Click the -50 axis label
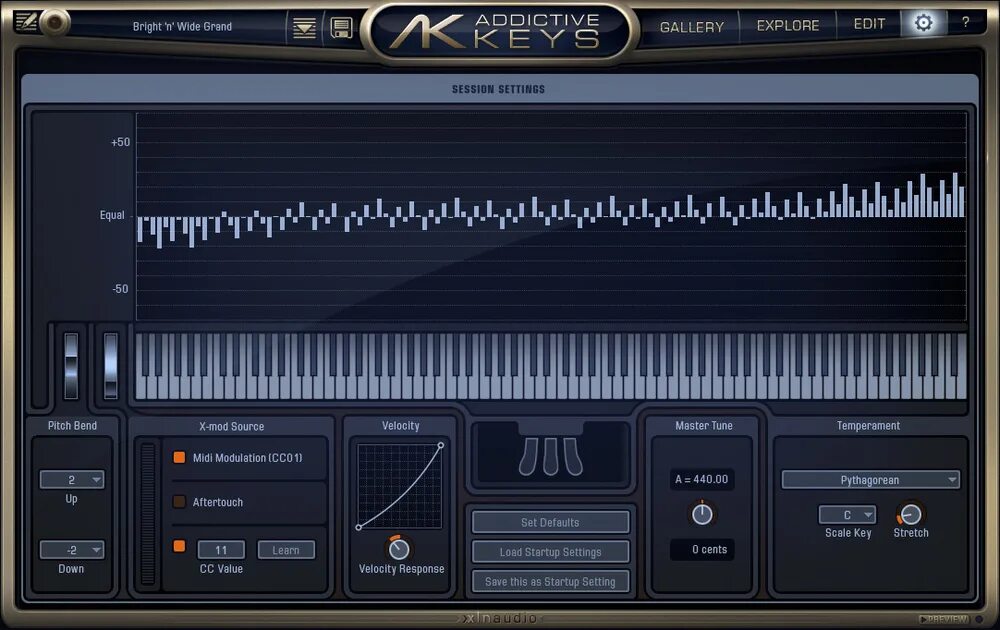The height and width of the screenshot is (630, 1000). coord(121,289)
